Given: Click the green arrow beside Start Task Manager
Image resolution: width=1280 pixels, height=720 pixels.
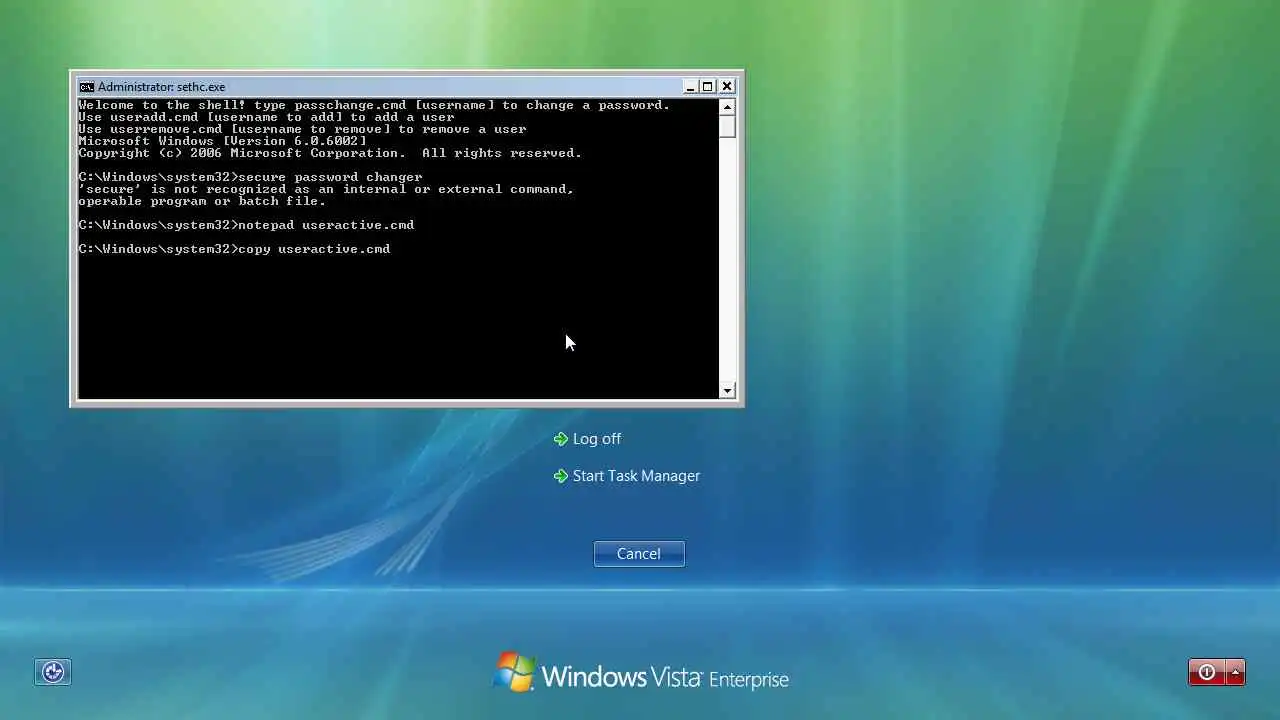Looking at the screenshot, I should [561, 476].
